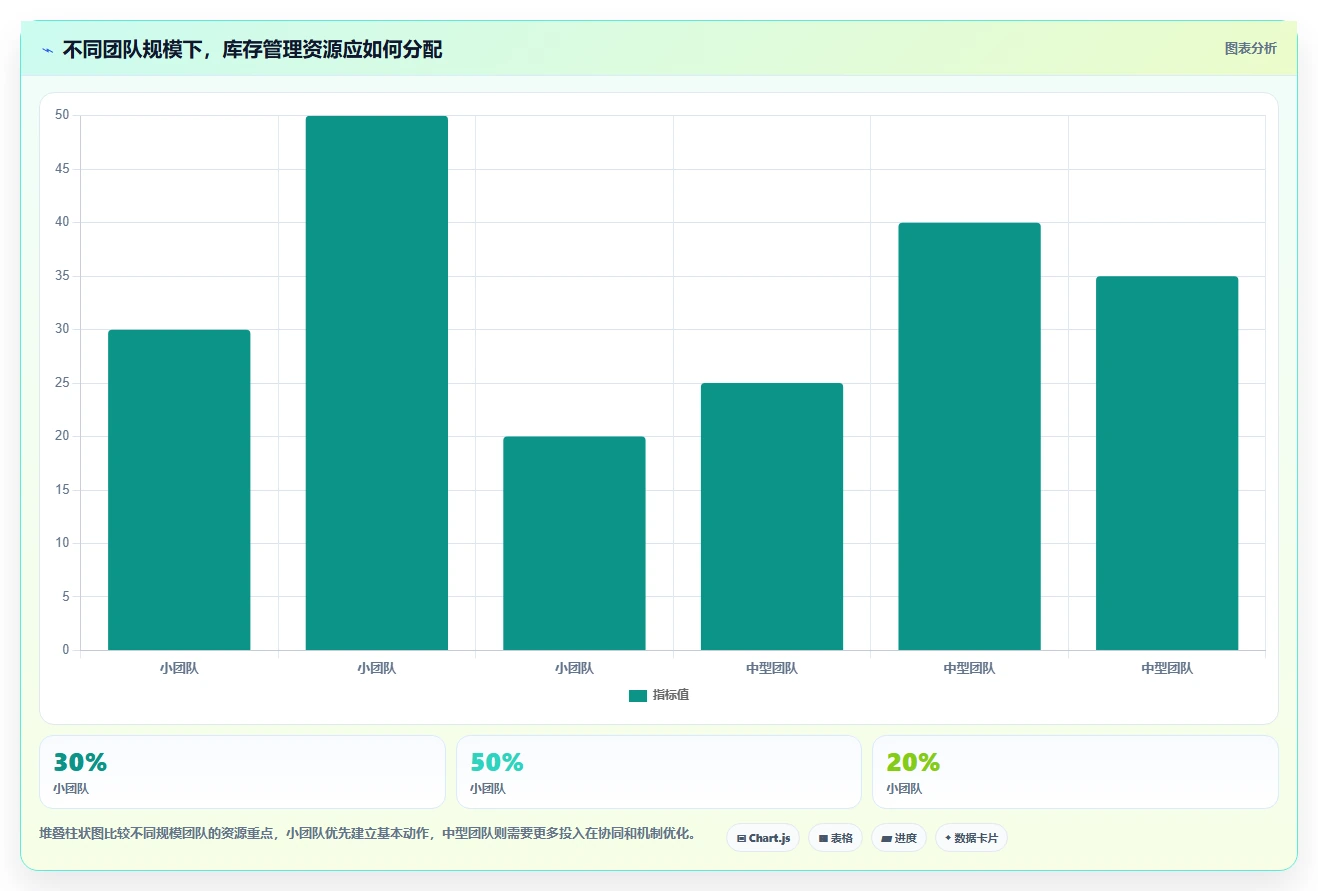Click the y-axis label 10
Viewport: 1318px width, 891px height.
pyautogui.click(x=62, y=543)
